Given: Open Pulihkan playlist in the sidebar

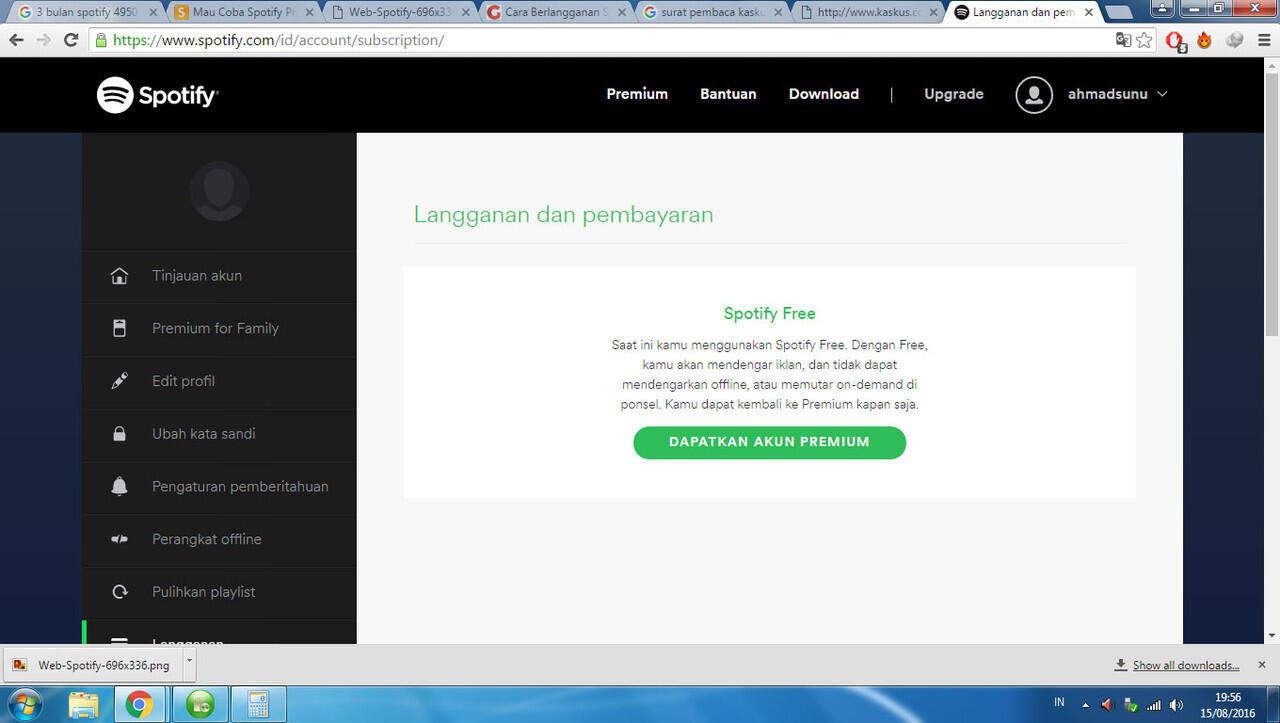Looking at the screenshot, I should (204, 592).
